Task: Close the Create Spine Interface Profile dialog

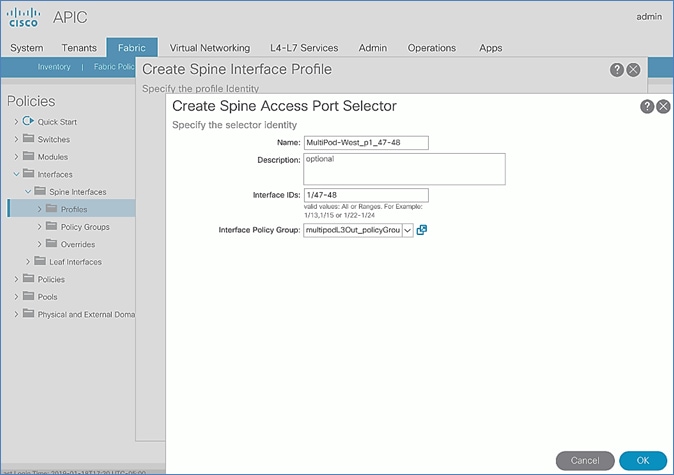Action: click(x=633, y=70)
